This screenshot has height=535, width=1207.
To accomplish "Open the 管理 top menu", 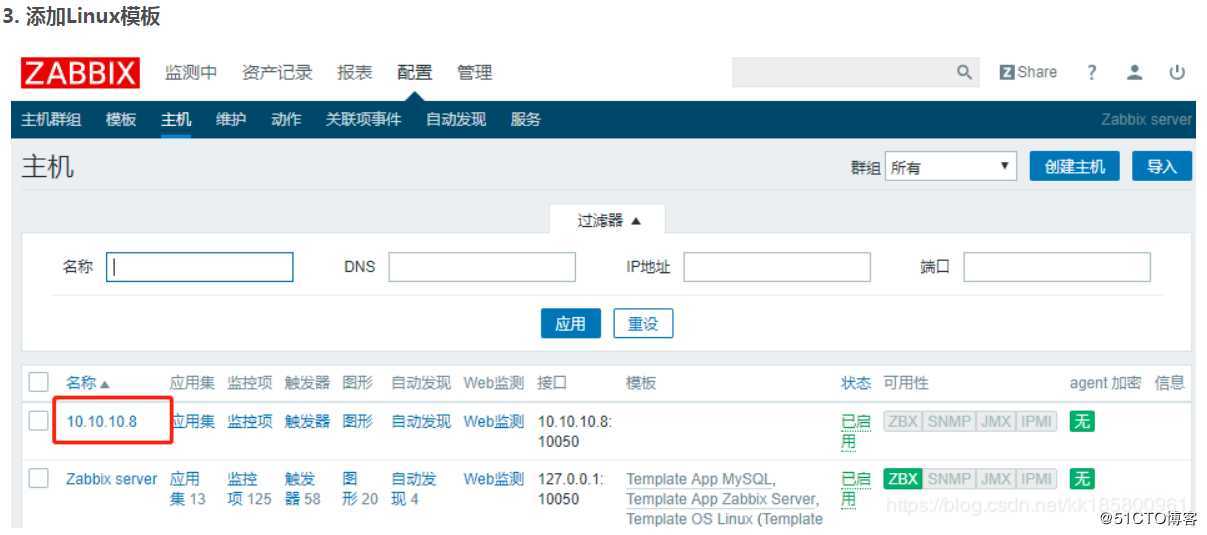I will point(475,73).
